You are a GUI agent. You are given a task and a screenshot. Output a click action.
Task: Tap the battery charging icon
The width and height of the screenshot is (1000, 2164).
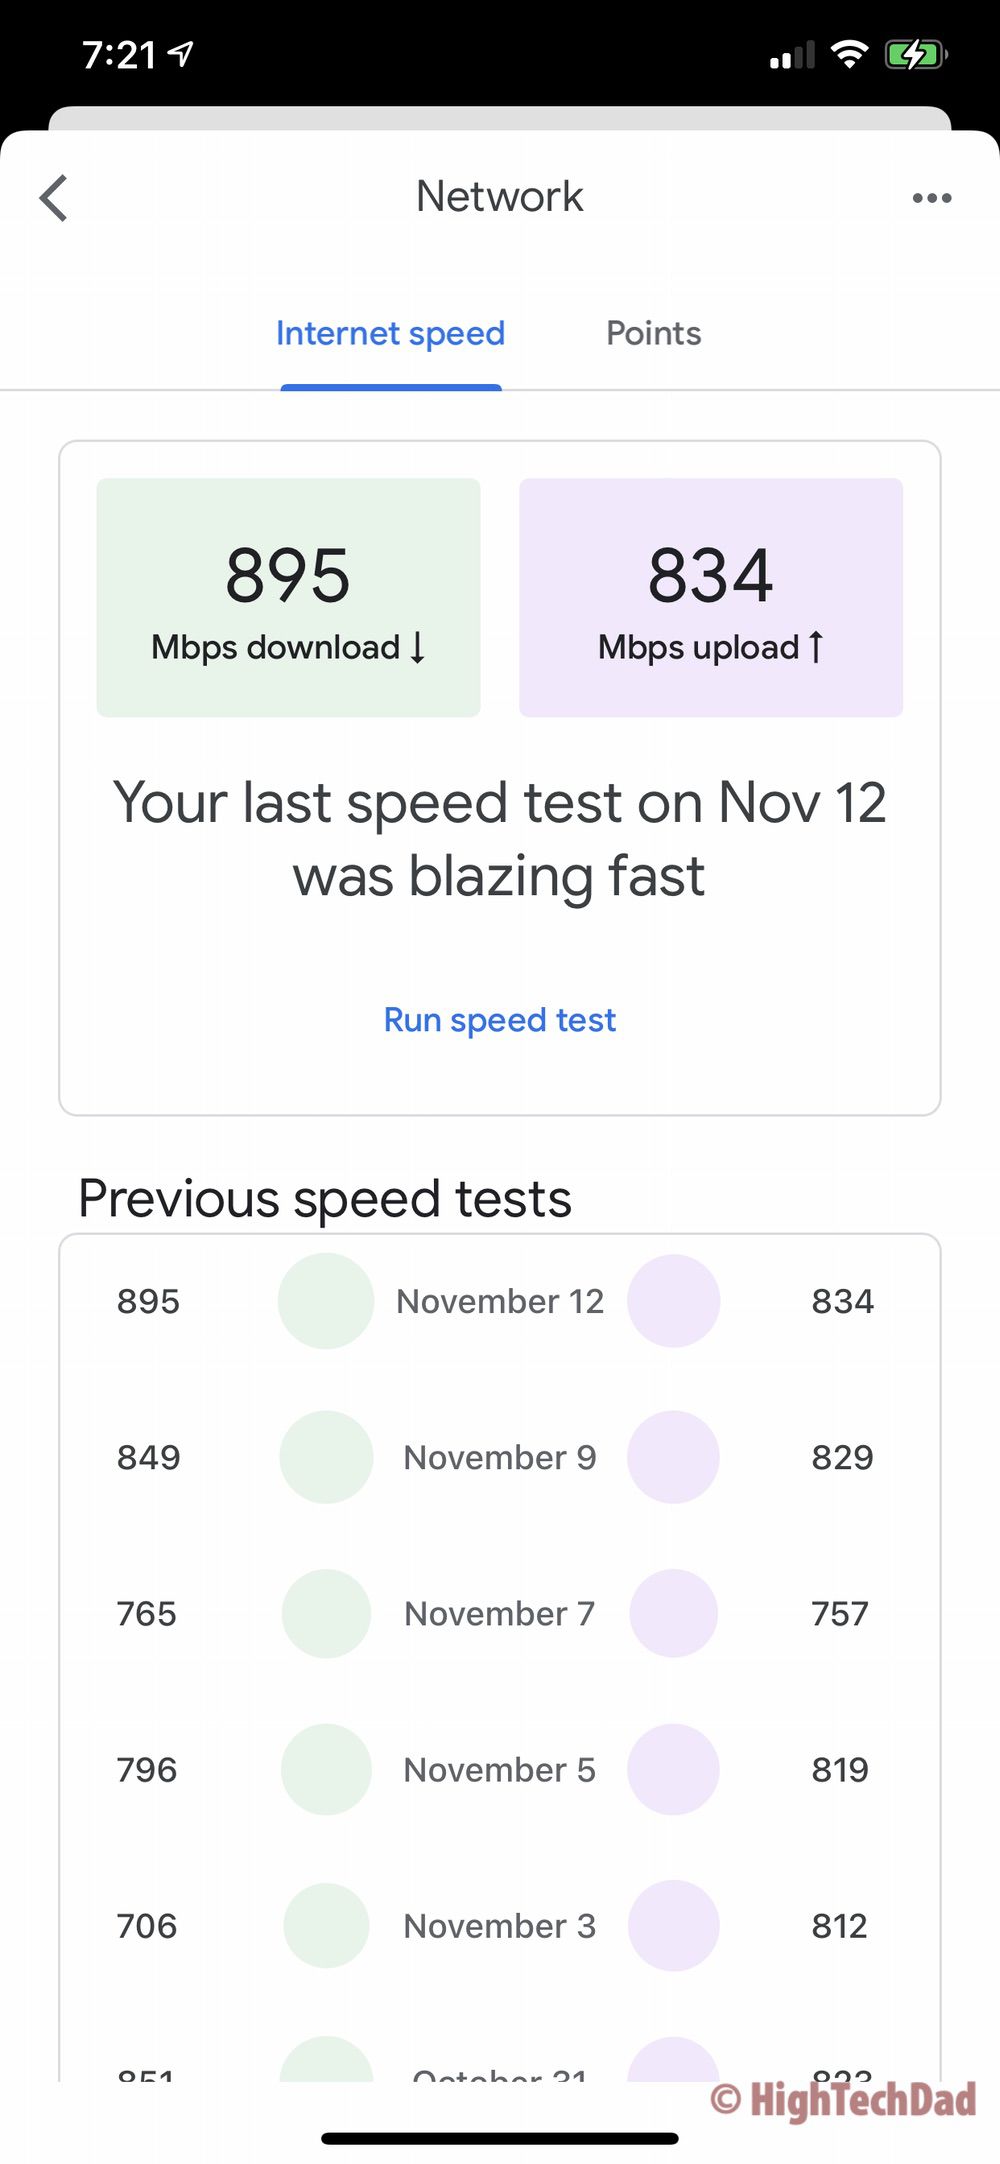coord(914,54)
